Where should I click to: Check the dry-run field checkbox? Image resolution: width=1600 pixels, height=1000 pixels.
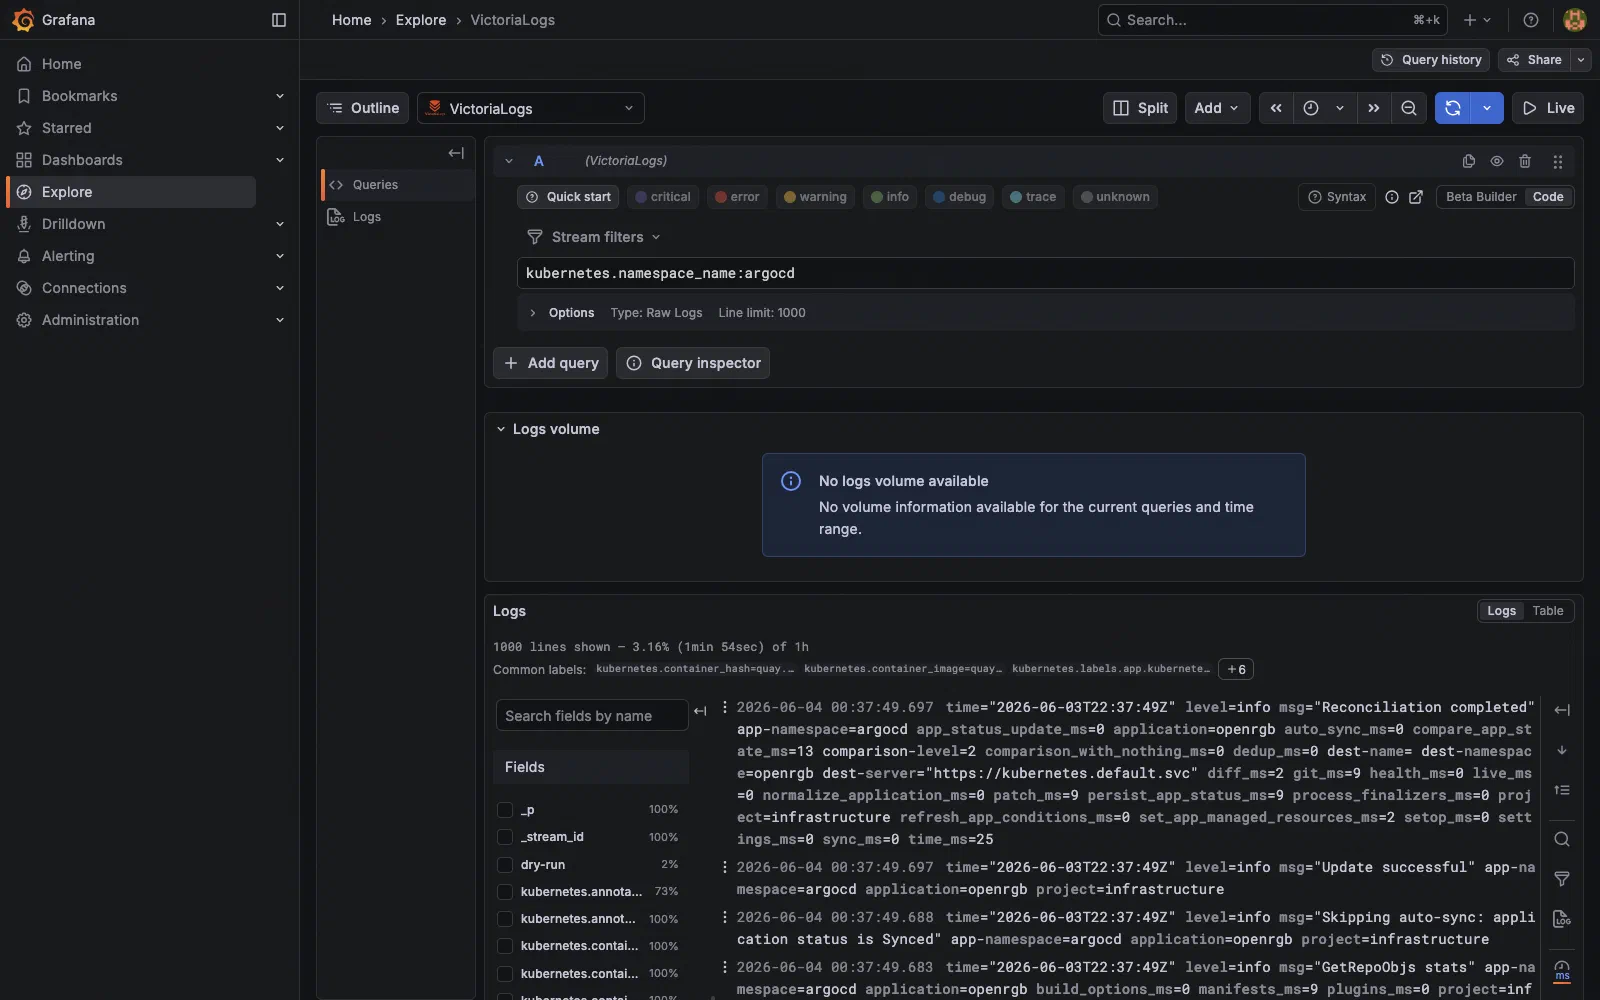[x=505, y=865]
